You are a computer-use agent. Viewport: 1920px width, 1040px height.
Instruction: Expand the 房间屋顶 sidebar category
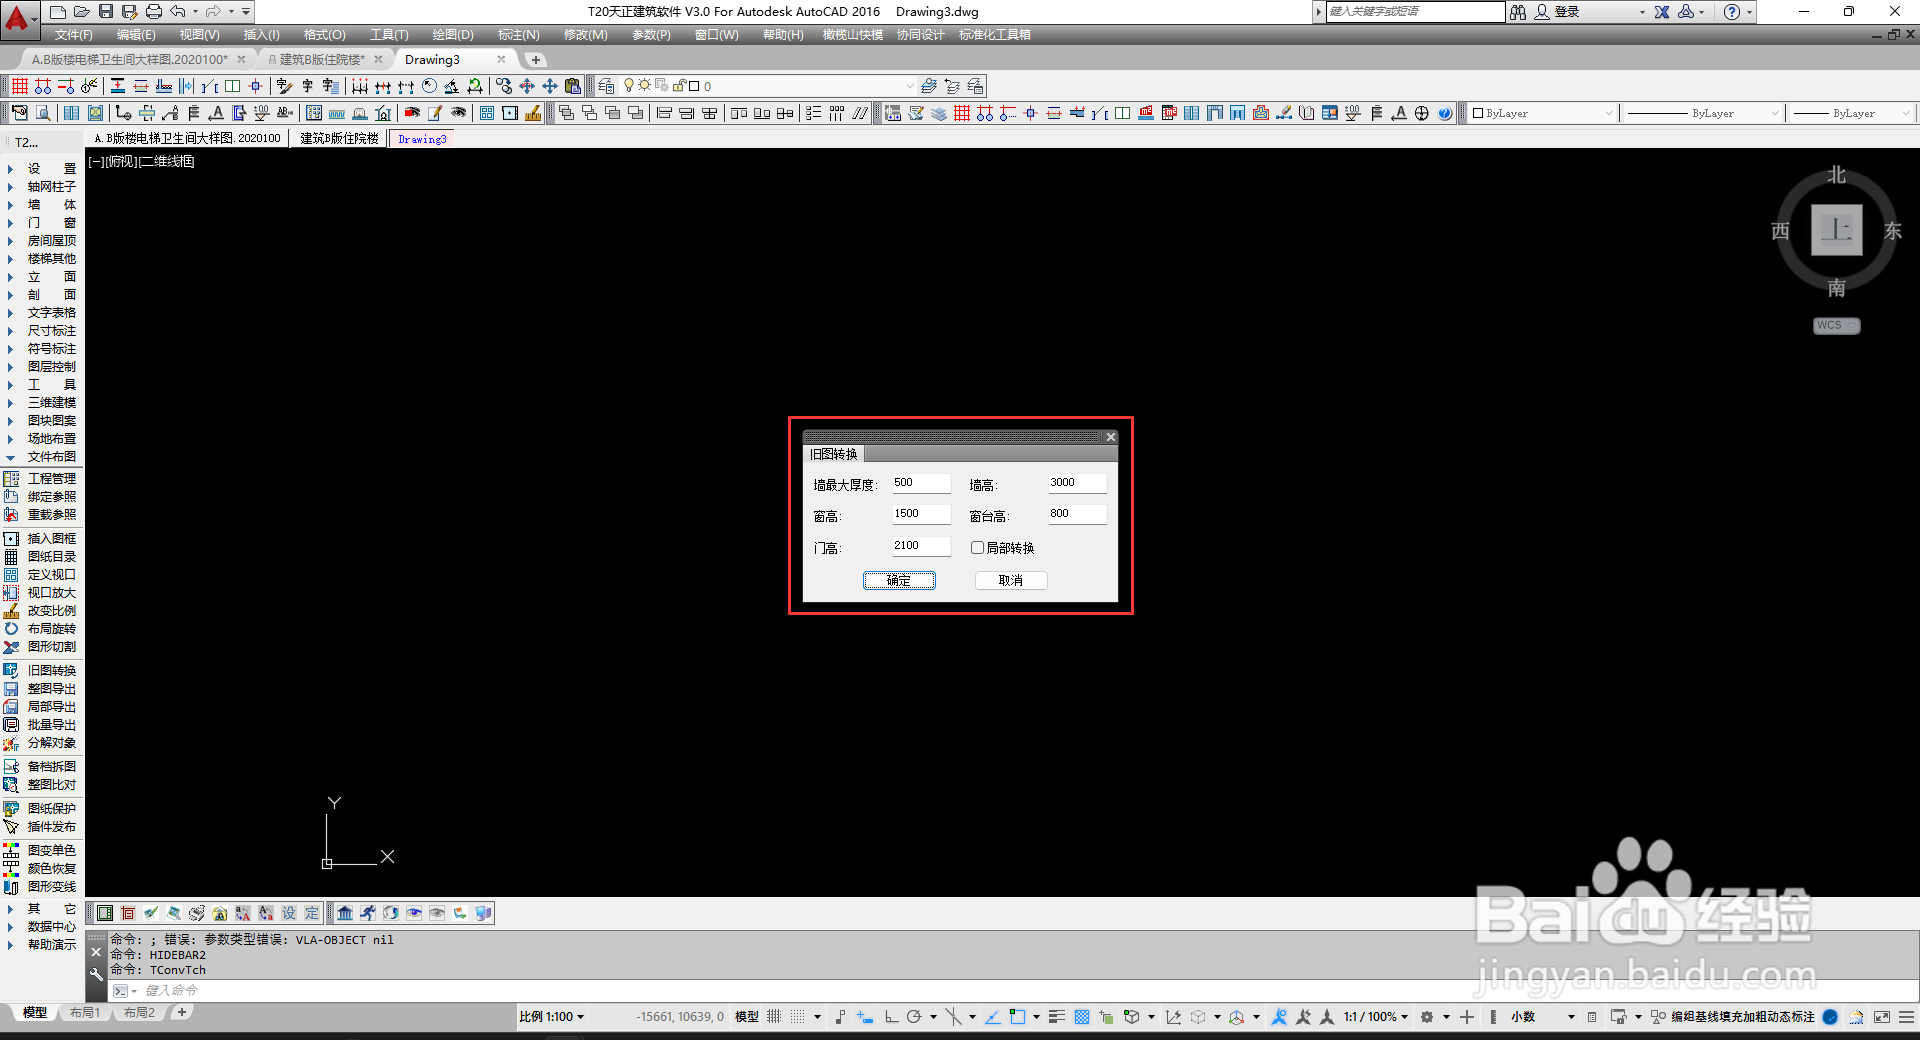coord(42,241)
